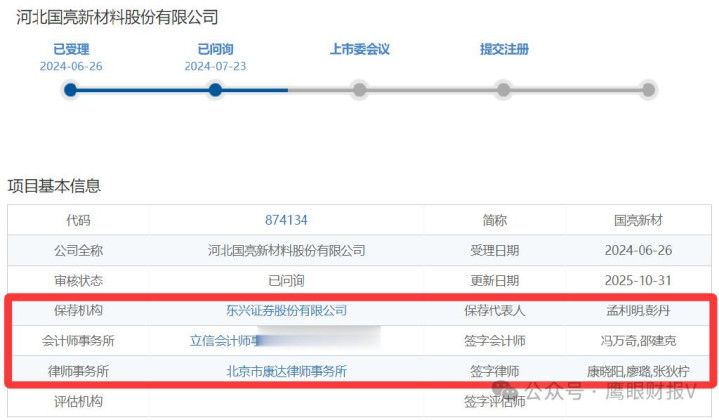Click the 上市委会议 timeline dot
Image resolution: width=719 pixels, height=420 pixels.
tap(360, 90)
